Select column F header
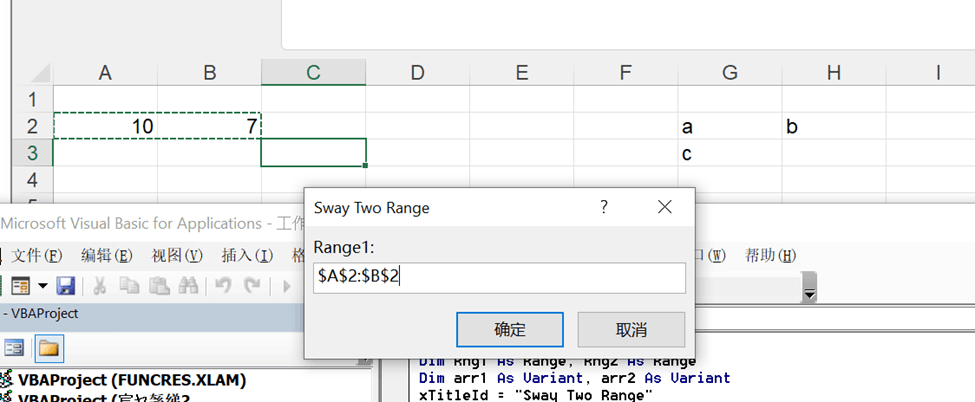975x402 pixels. point(626,73)
